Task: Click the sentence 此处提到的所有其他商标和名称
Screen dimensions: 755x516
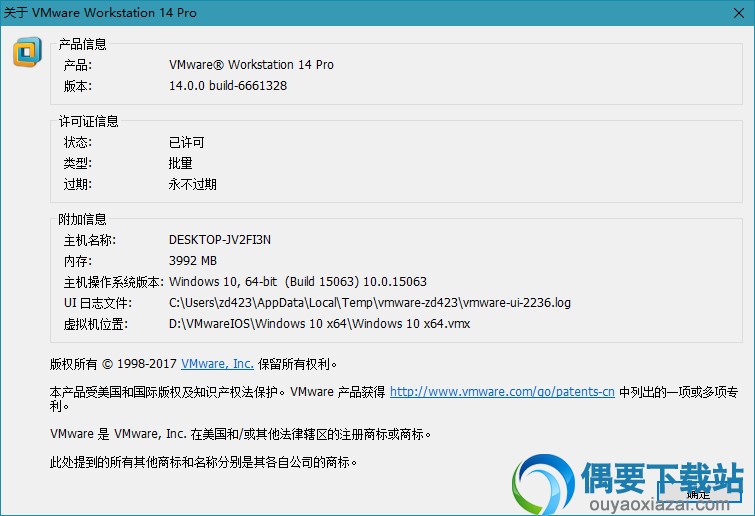Action: pyautogui.click(x=203, y=462)
